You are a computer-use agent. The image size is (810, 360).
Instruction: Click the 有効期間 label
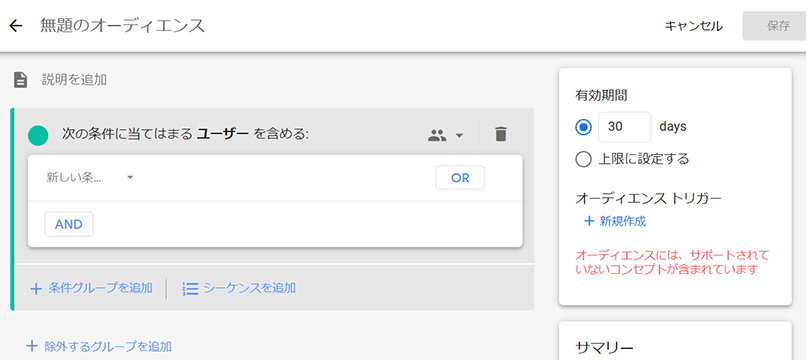[x=601, y=95]
